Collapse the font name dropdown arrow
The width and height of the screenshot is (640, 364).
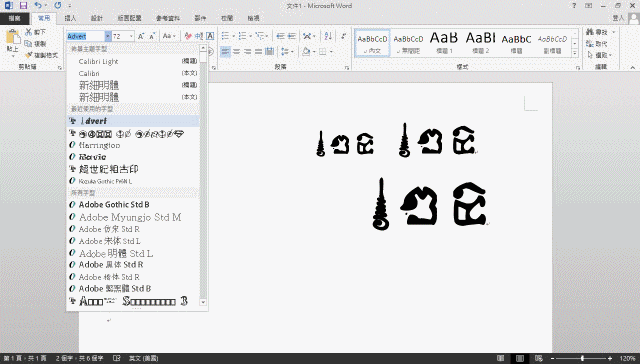coord(108,36)
